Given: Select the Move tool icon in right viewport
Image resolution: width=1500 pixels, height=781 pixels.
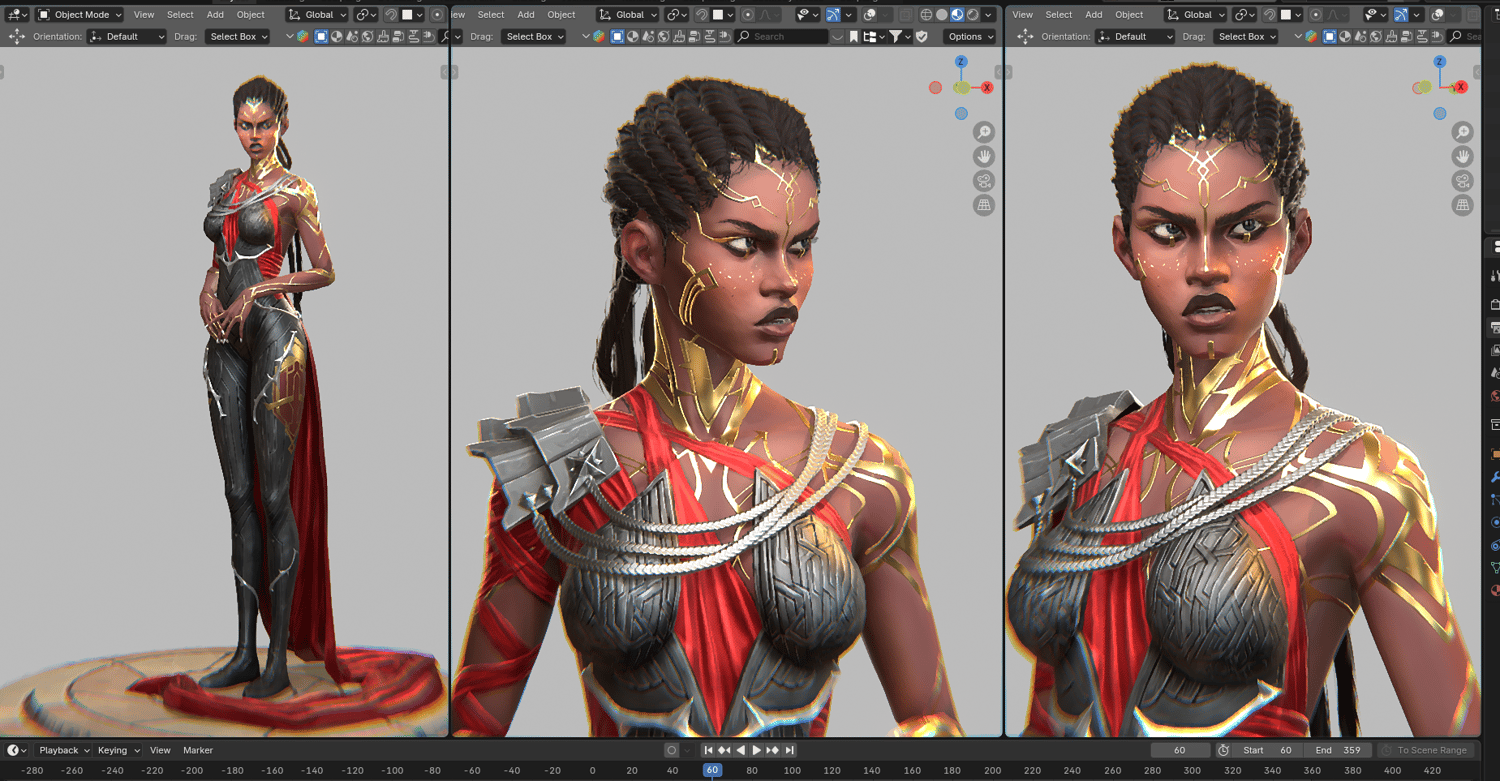Looking at the screenshot, I should tap(1025, 36).
